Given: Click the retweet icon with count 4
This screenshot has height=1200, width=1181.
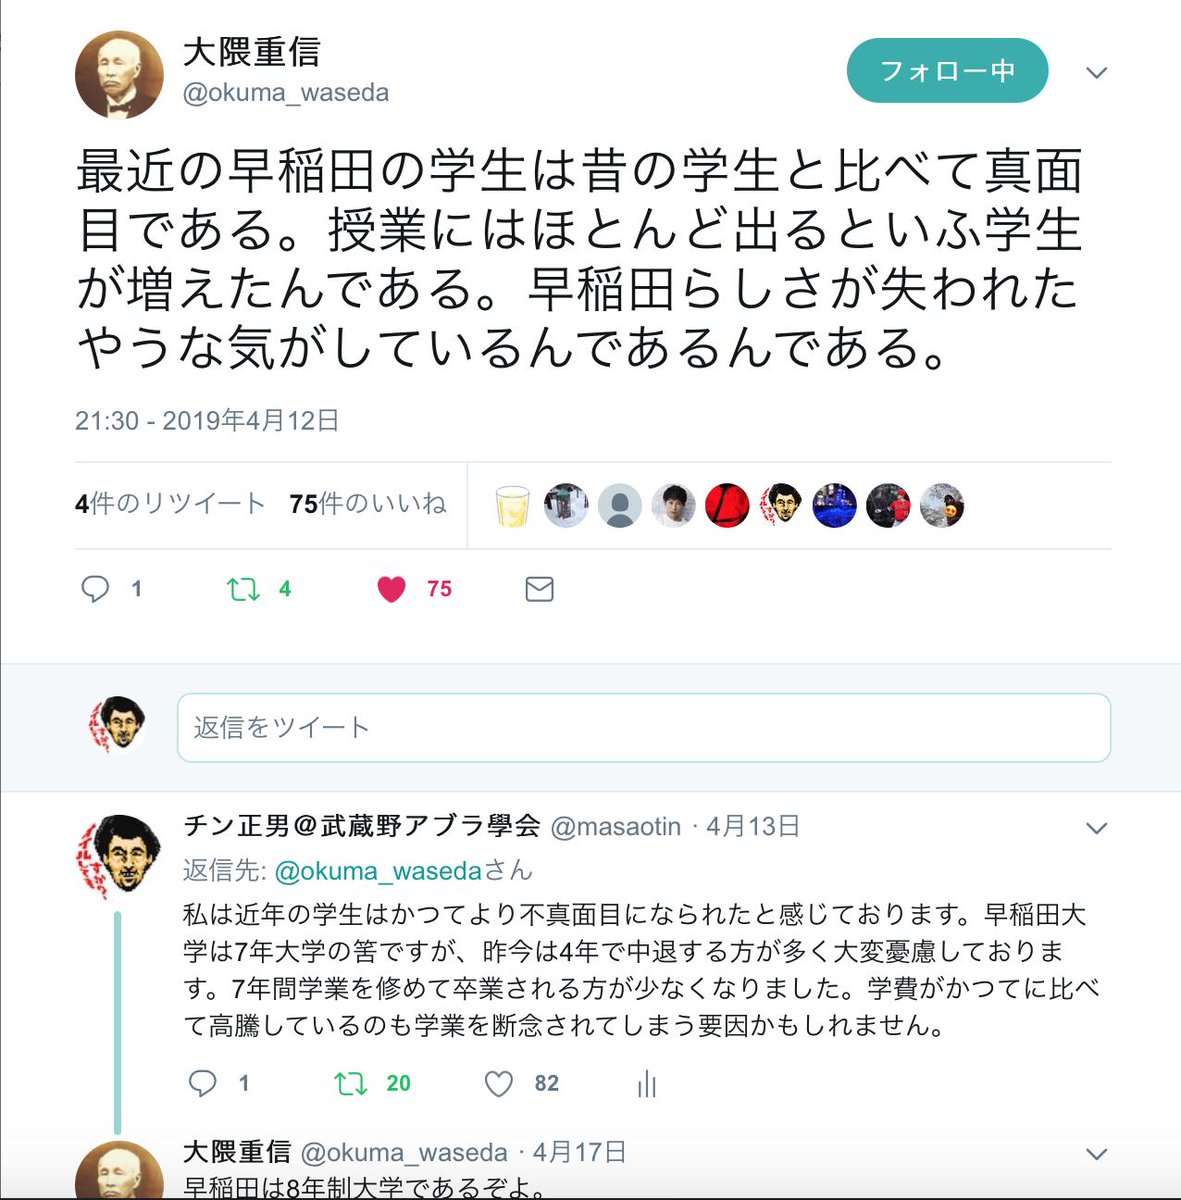Looking at the screenshot, I should pyautogui.click(x=243, y=589).
